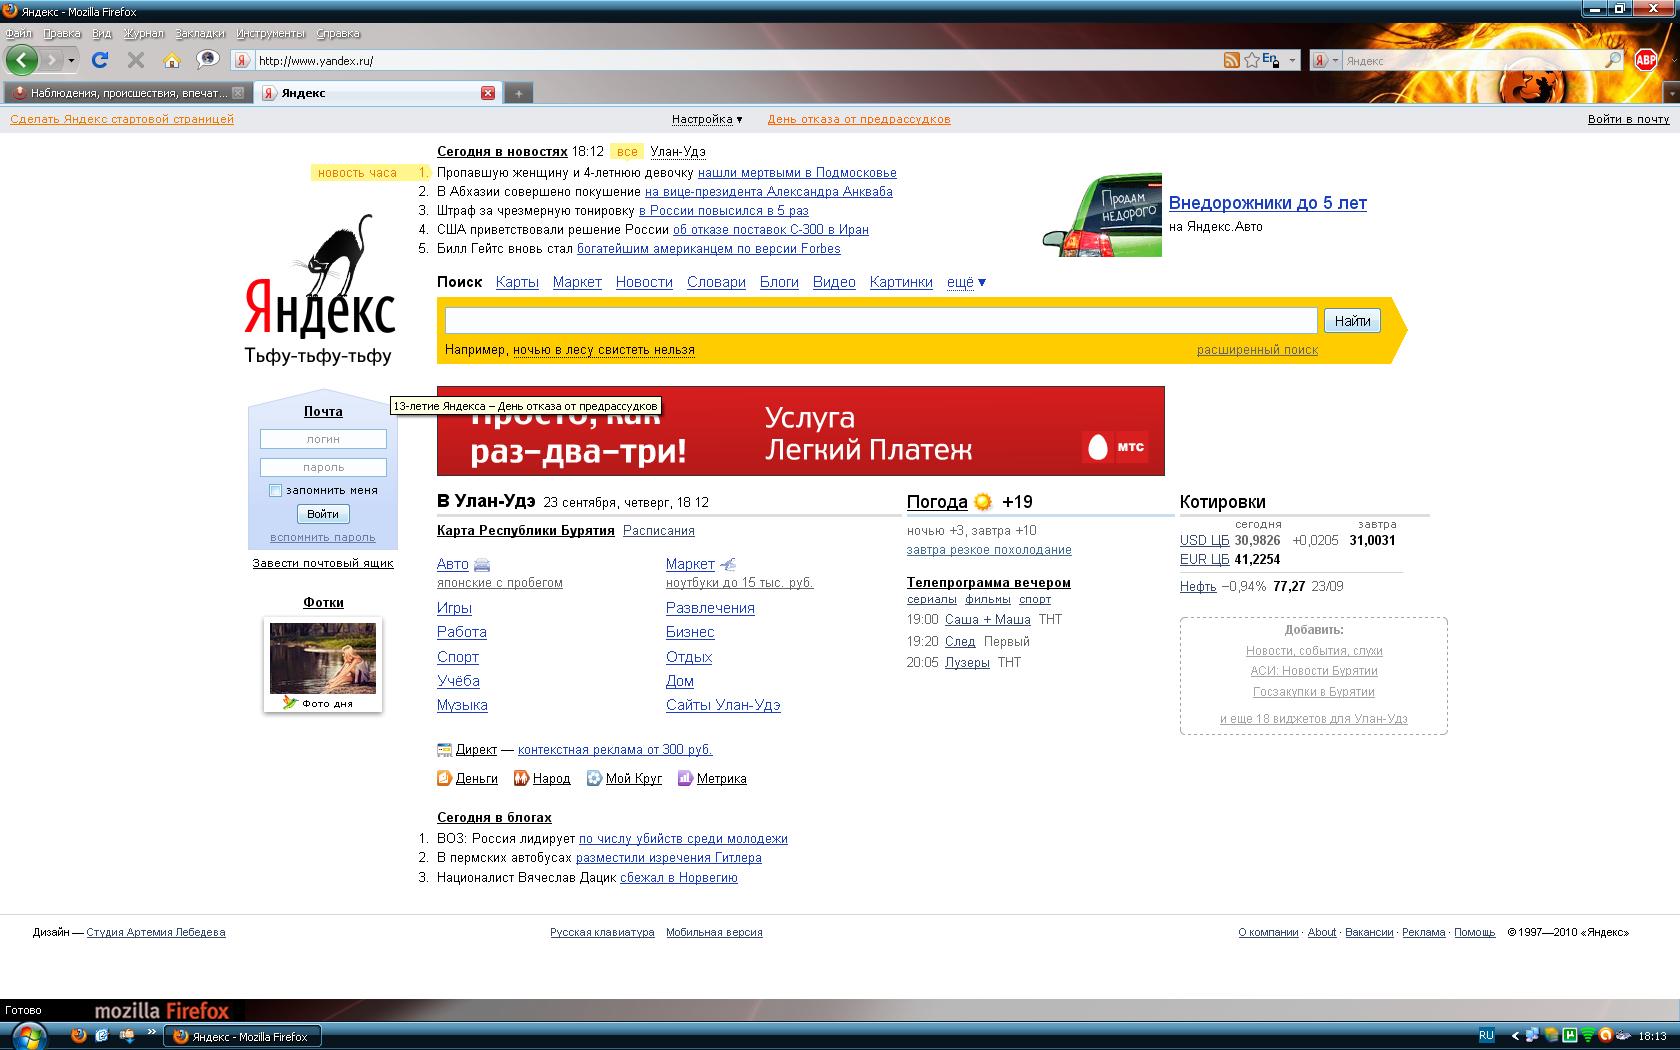This screenshot has width=1680, height=1050.
Task: Click the RU language indicator in tray
Action: 1486,1036
